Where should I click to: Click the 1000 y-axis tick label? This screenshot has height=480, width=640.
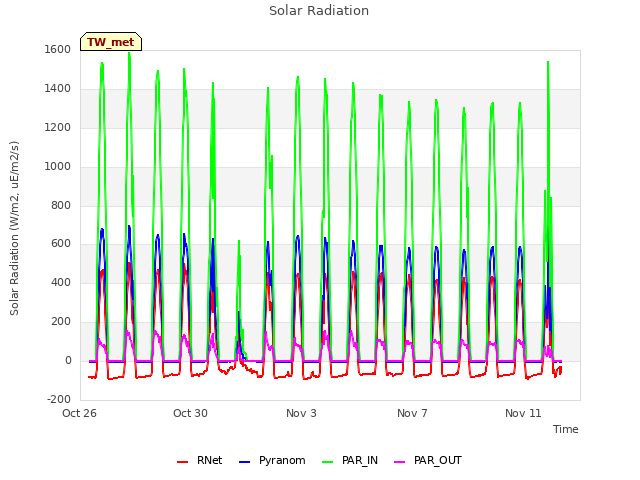coord(58,166)
